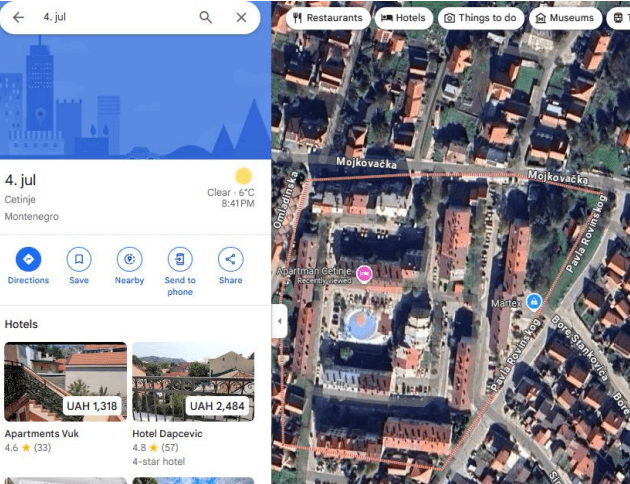This screenshot has height=484, width=630.
Task: Click Apartman Cetinje pink hotel marker
Action: point(365,273)
